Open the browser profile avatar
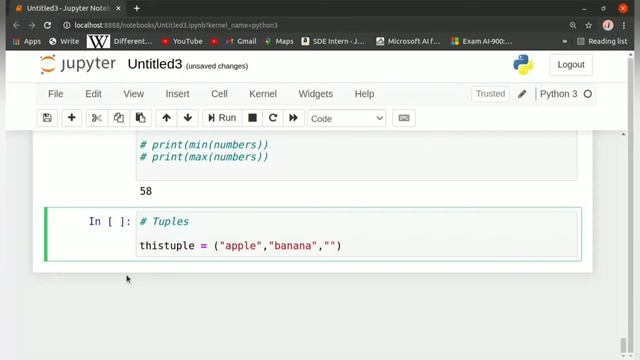The height and width of the screenshot is (360, 640). coord(608,25)
